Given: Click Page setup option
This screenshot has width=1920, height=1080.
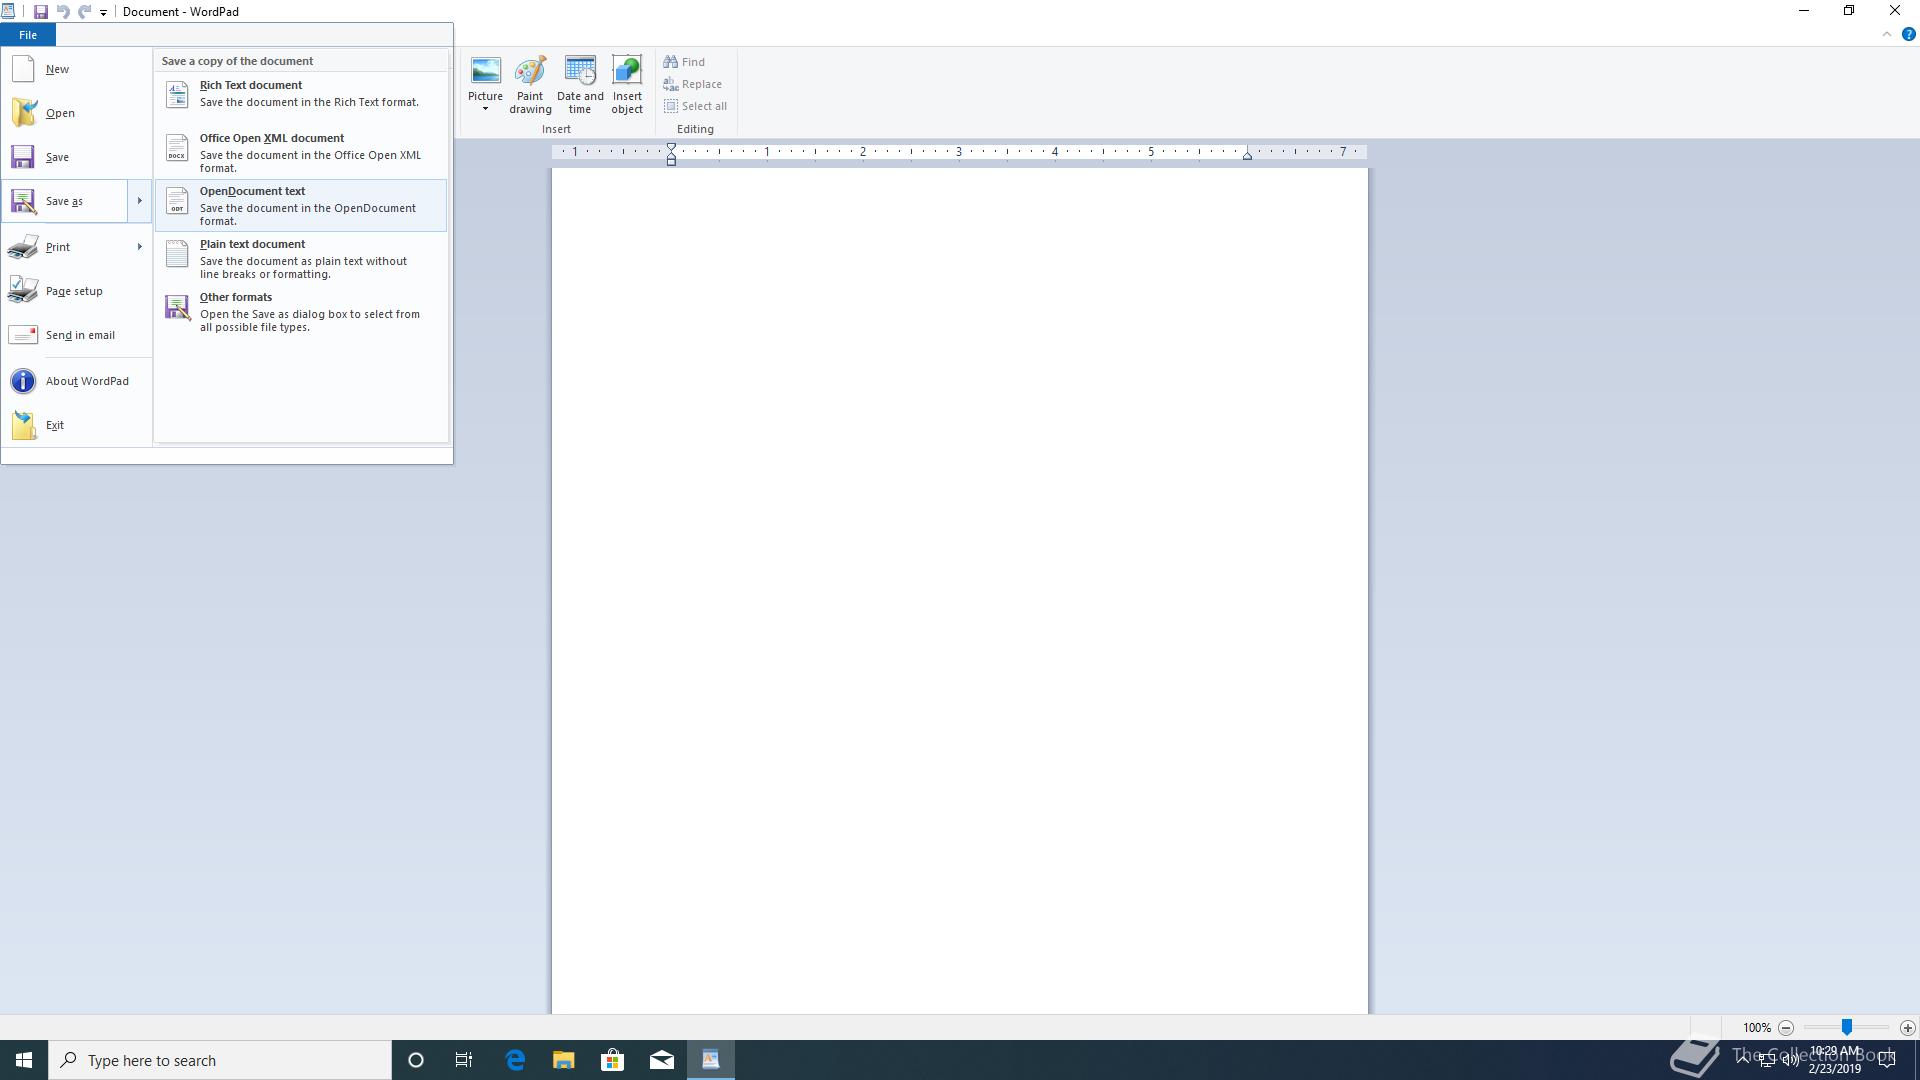Looking at the screenshot, I should [x=74, y=291].
